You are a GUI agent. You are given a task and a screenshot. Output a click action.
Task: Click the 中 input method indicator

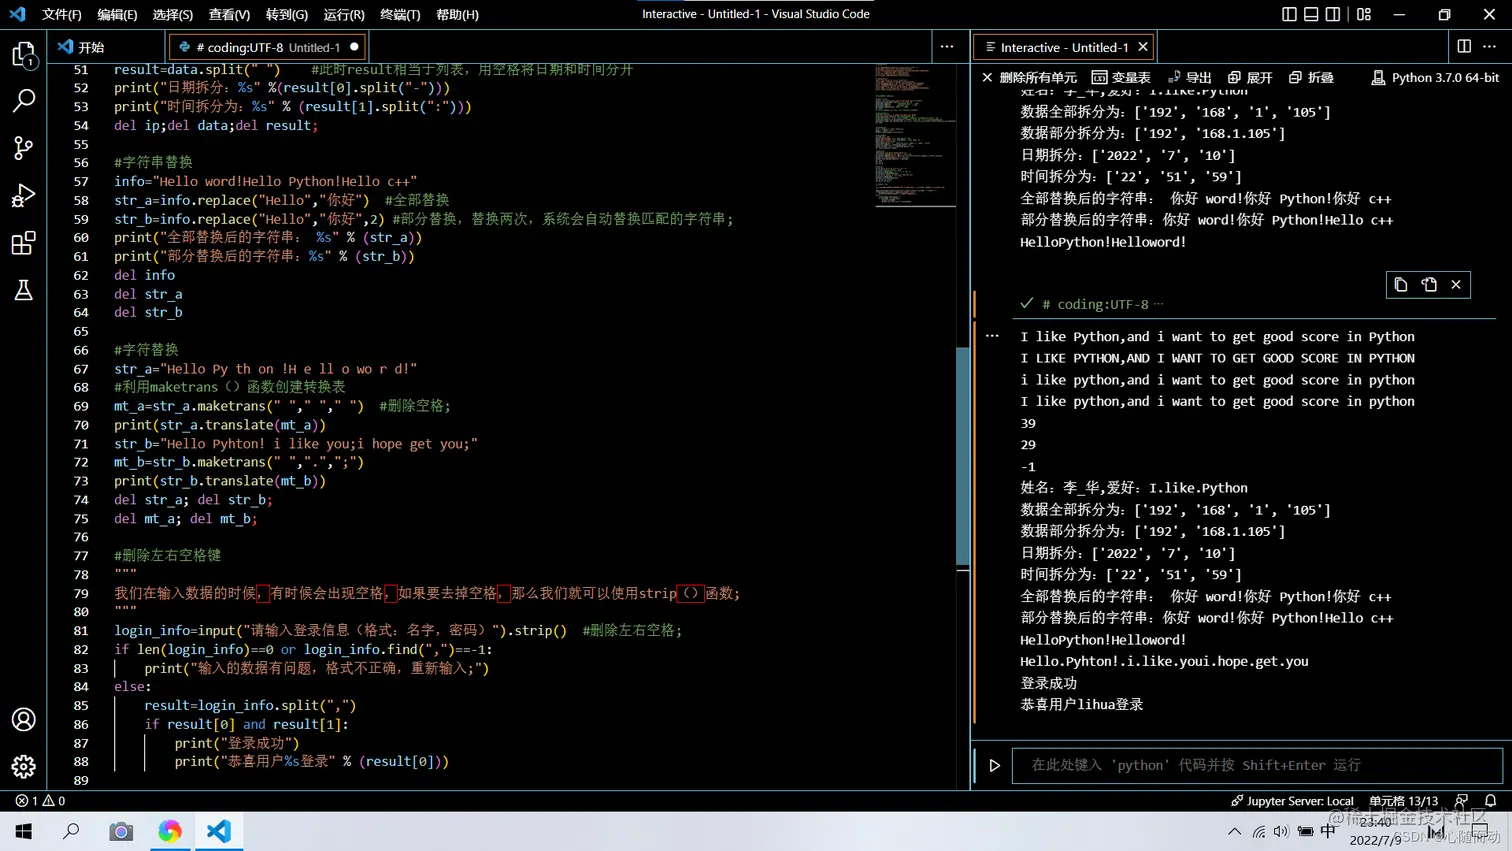click(1328, 831)
